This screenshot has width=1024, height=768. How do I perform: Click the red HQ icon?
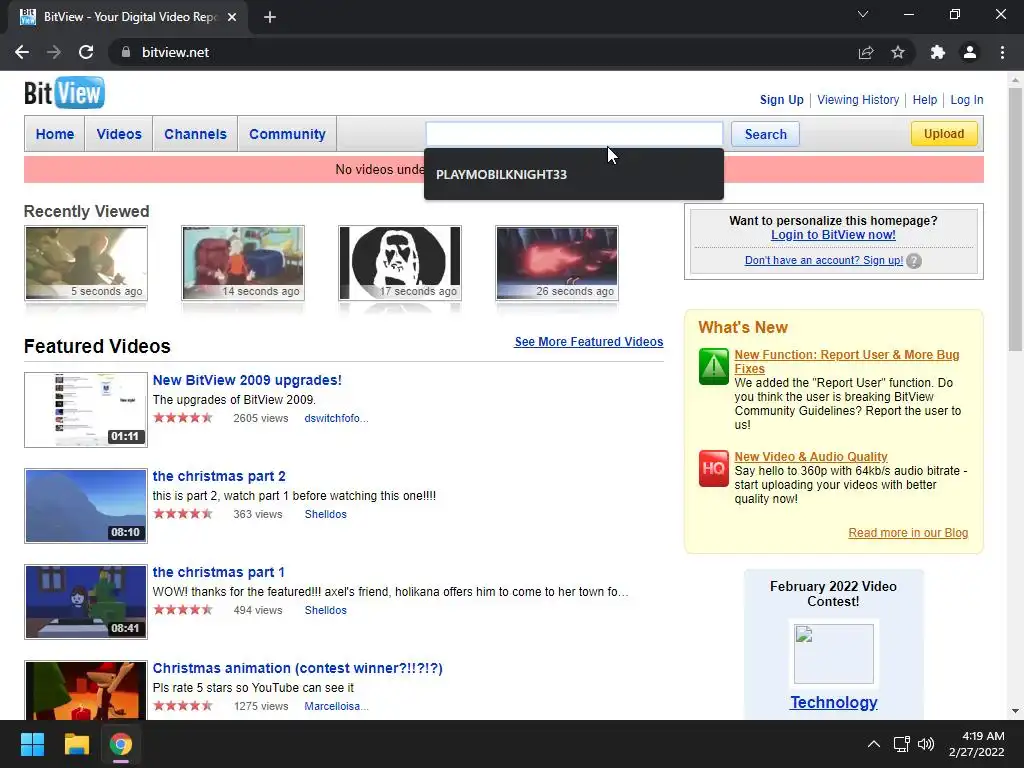click(714, 468)
